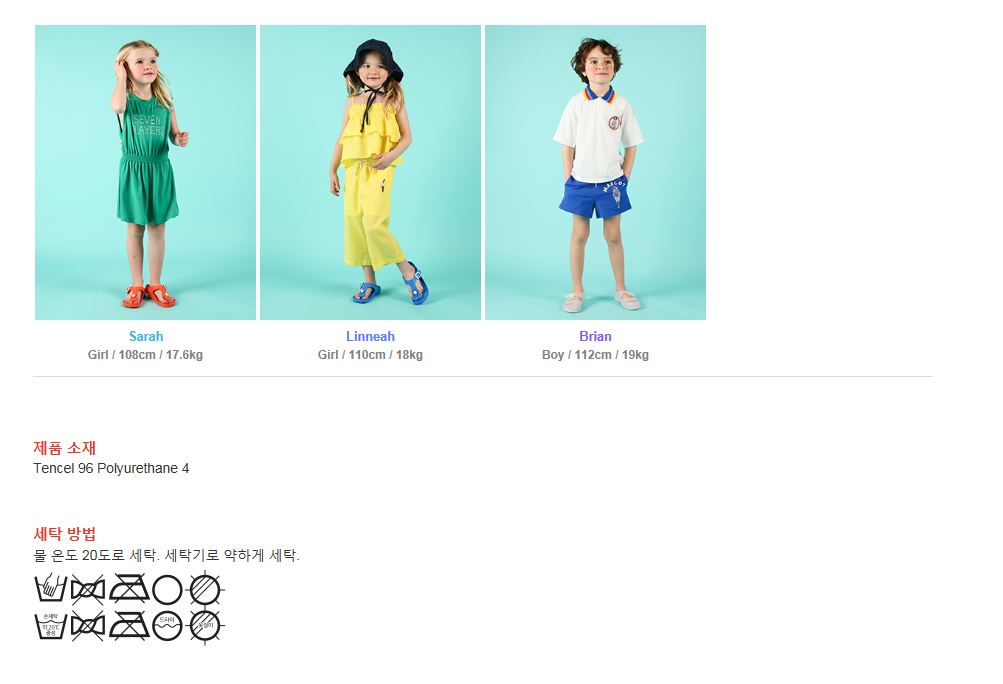Click Sarah's size info Girl / 108cm / 17.6kg
Image resolution: width=1003 pixels, height=684 pixels.
tap(145, 355)
